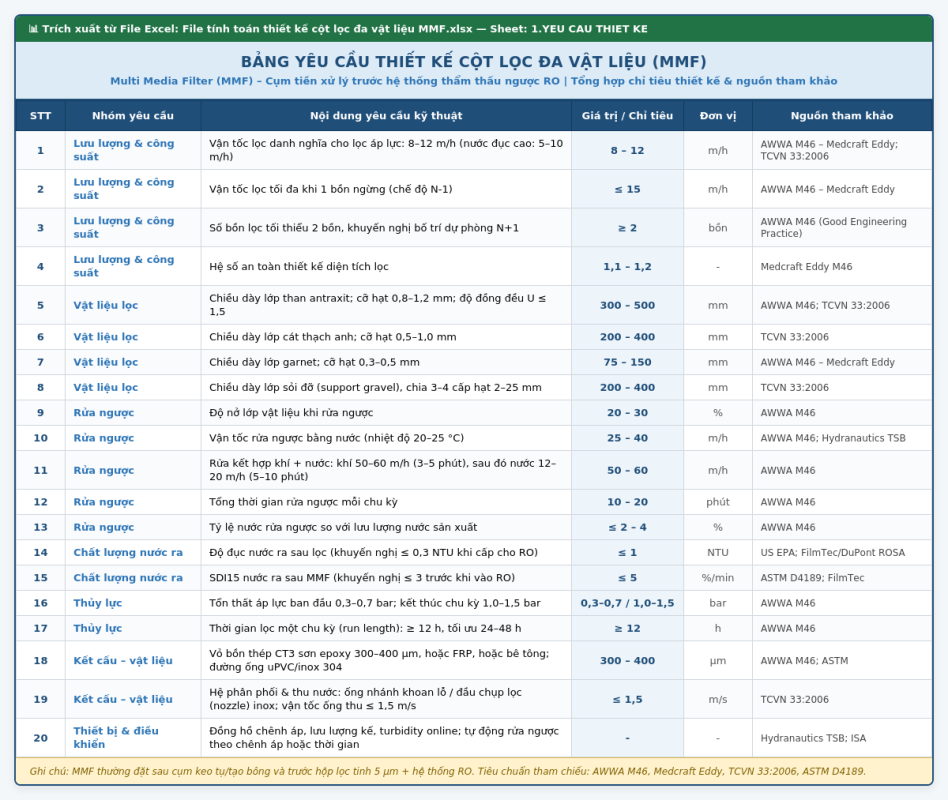Image resolution: width=948 pixels, height=800 pixels.
Task: Click the 'Nhóm yêu cầu' column header
Action: point(133,115)
